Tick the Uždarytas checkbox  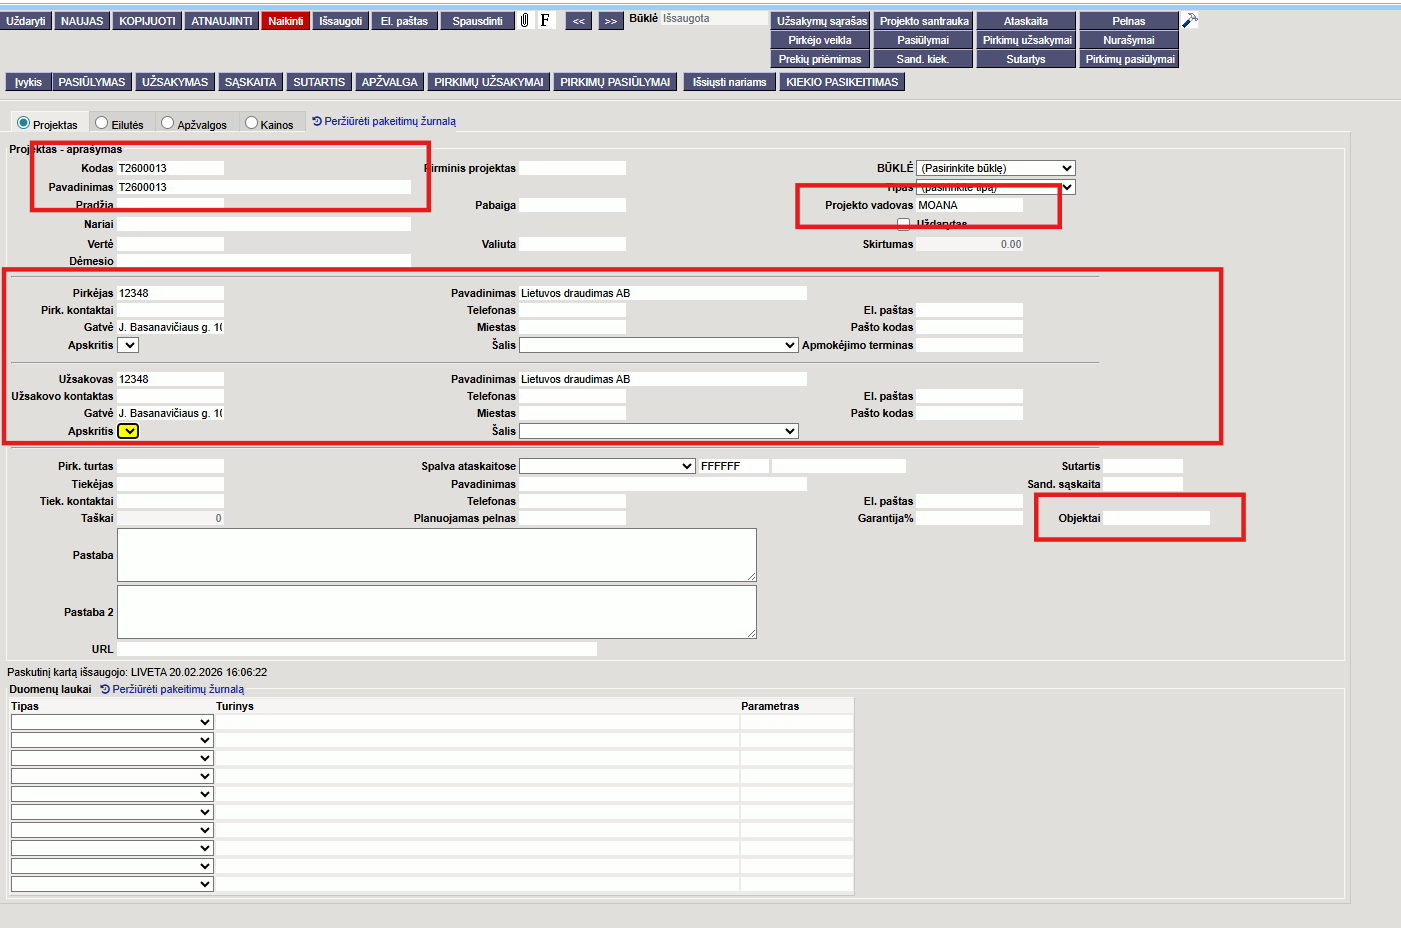[x=904, y=224]
